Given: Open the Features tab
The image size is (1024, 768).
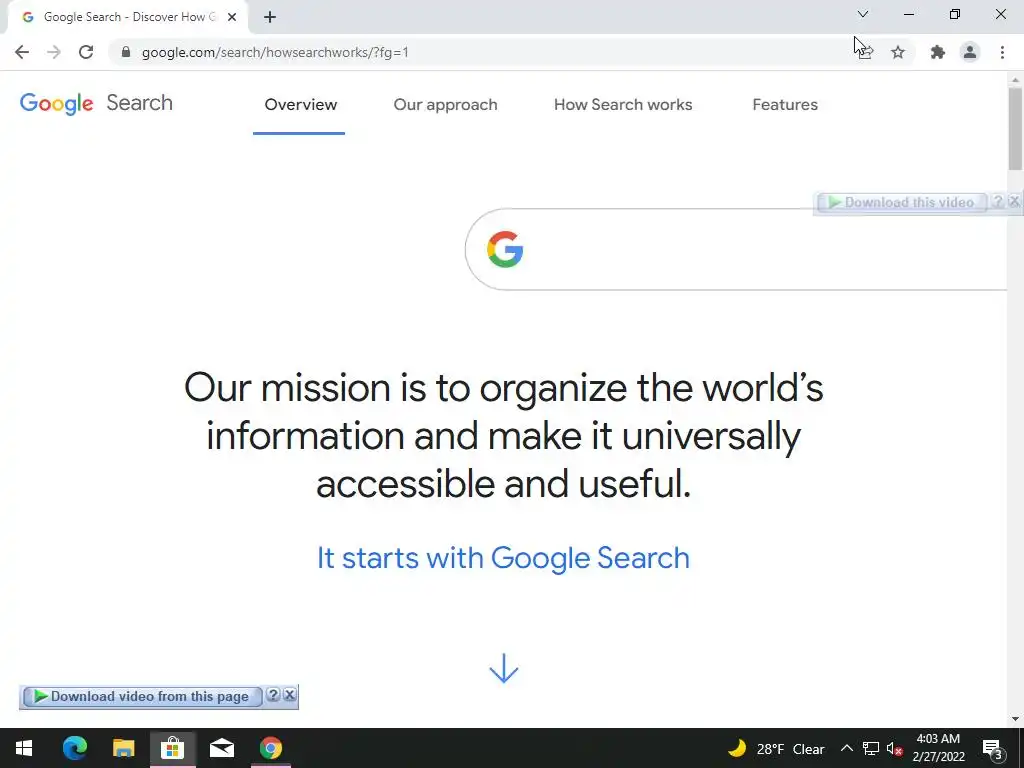Looking at the screenshot, I should tap(785, 104).
